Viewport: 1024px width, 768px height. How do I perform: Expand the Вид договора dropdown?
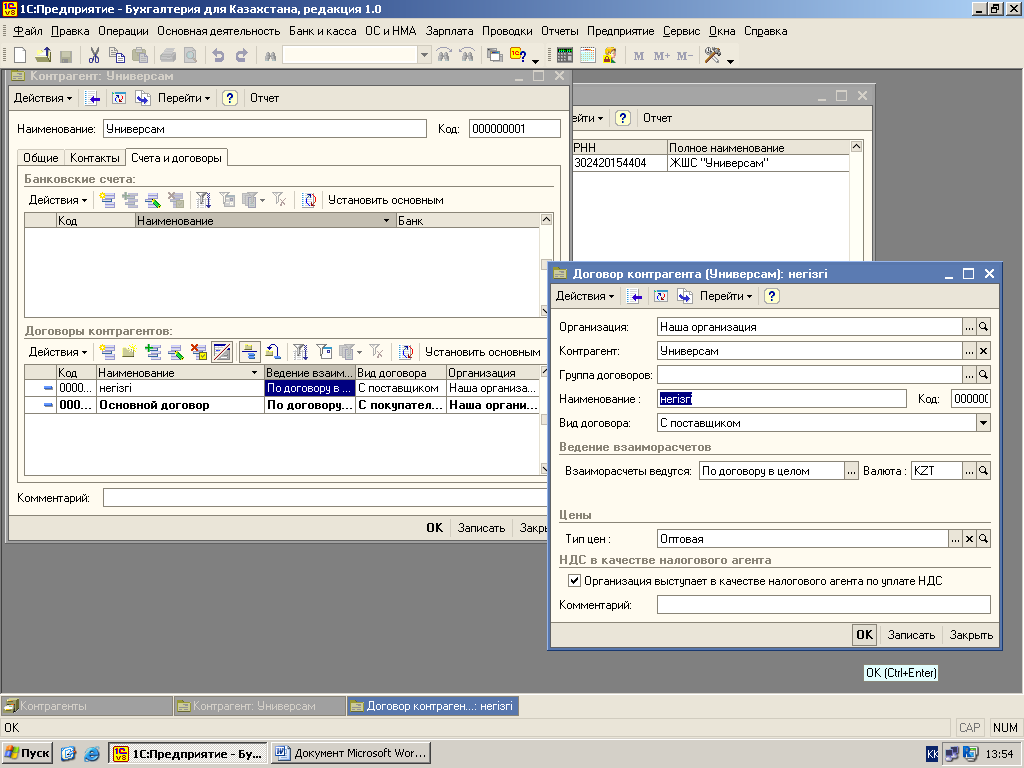click(984, 423)
